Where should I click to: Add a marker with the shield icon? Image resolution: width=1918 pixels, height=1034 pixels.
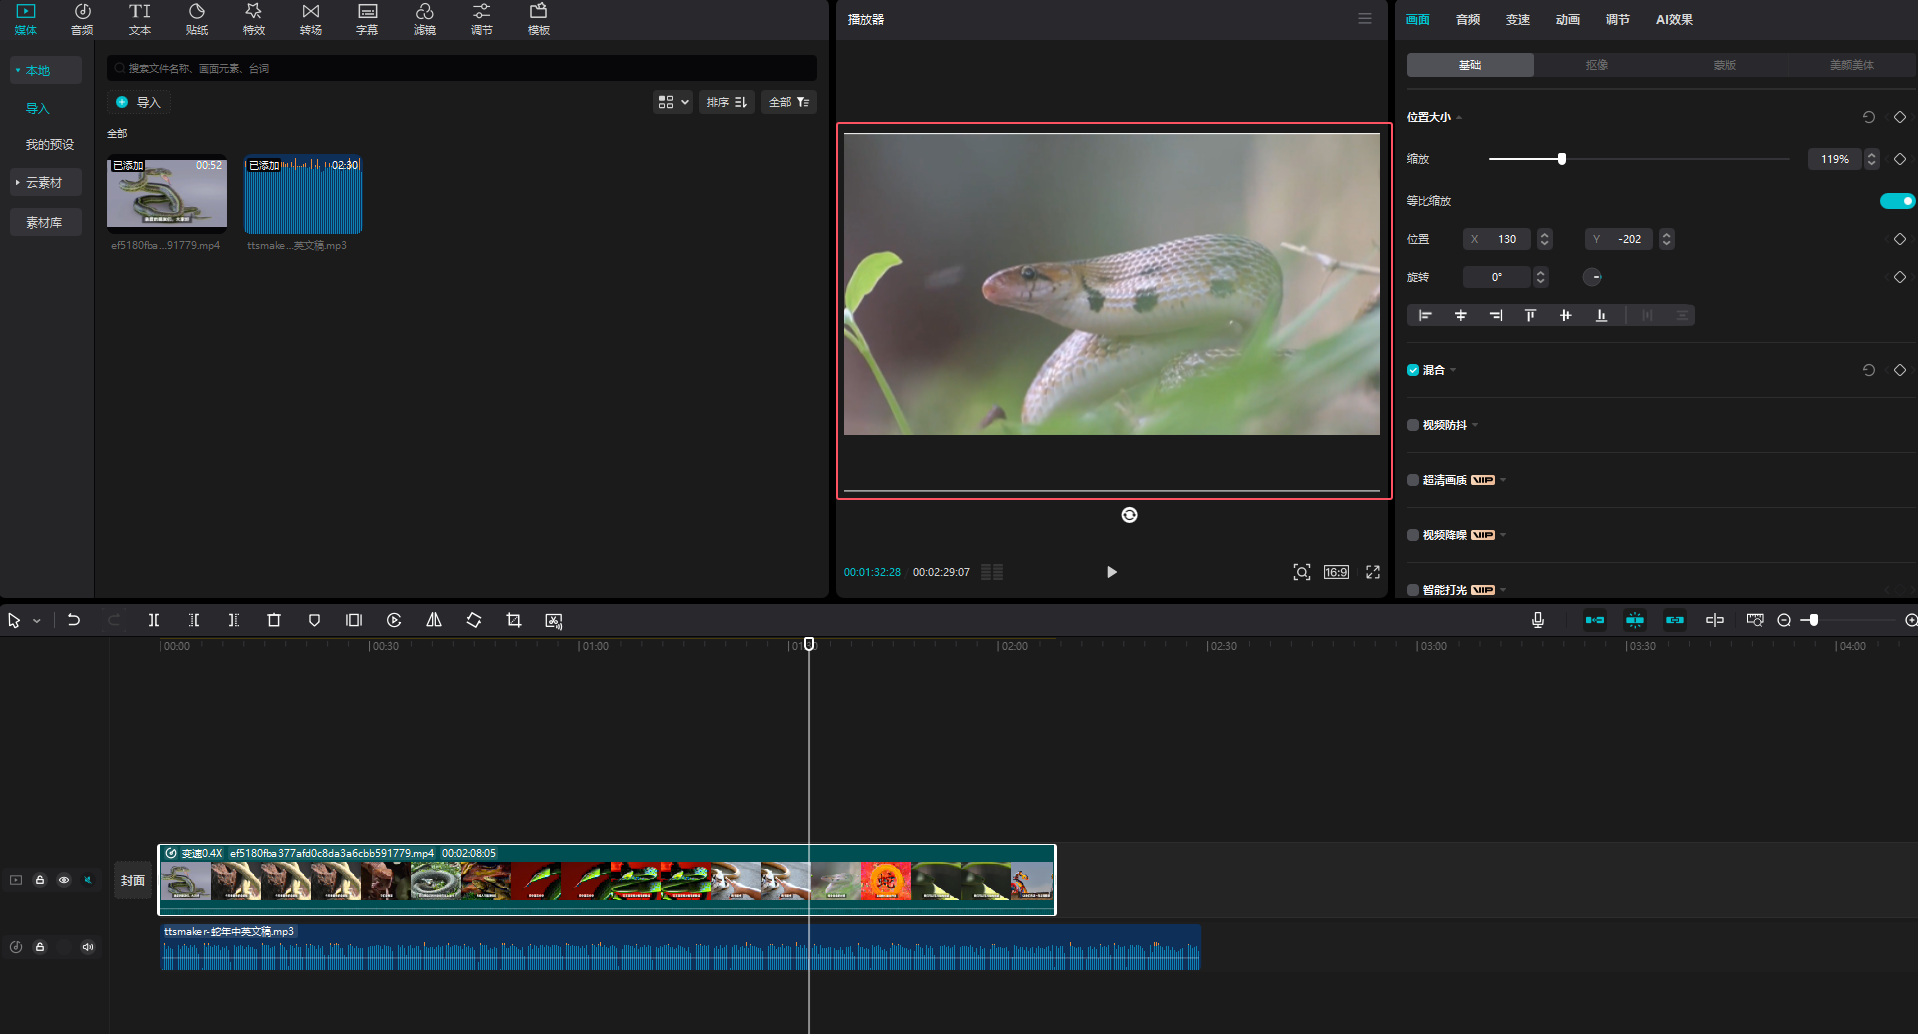314,620
